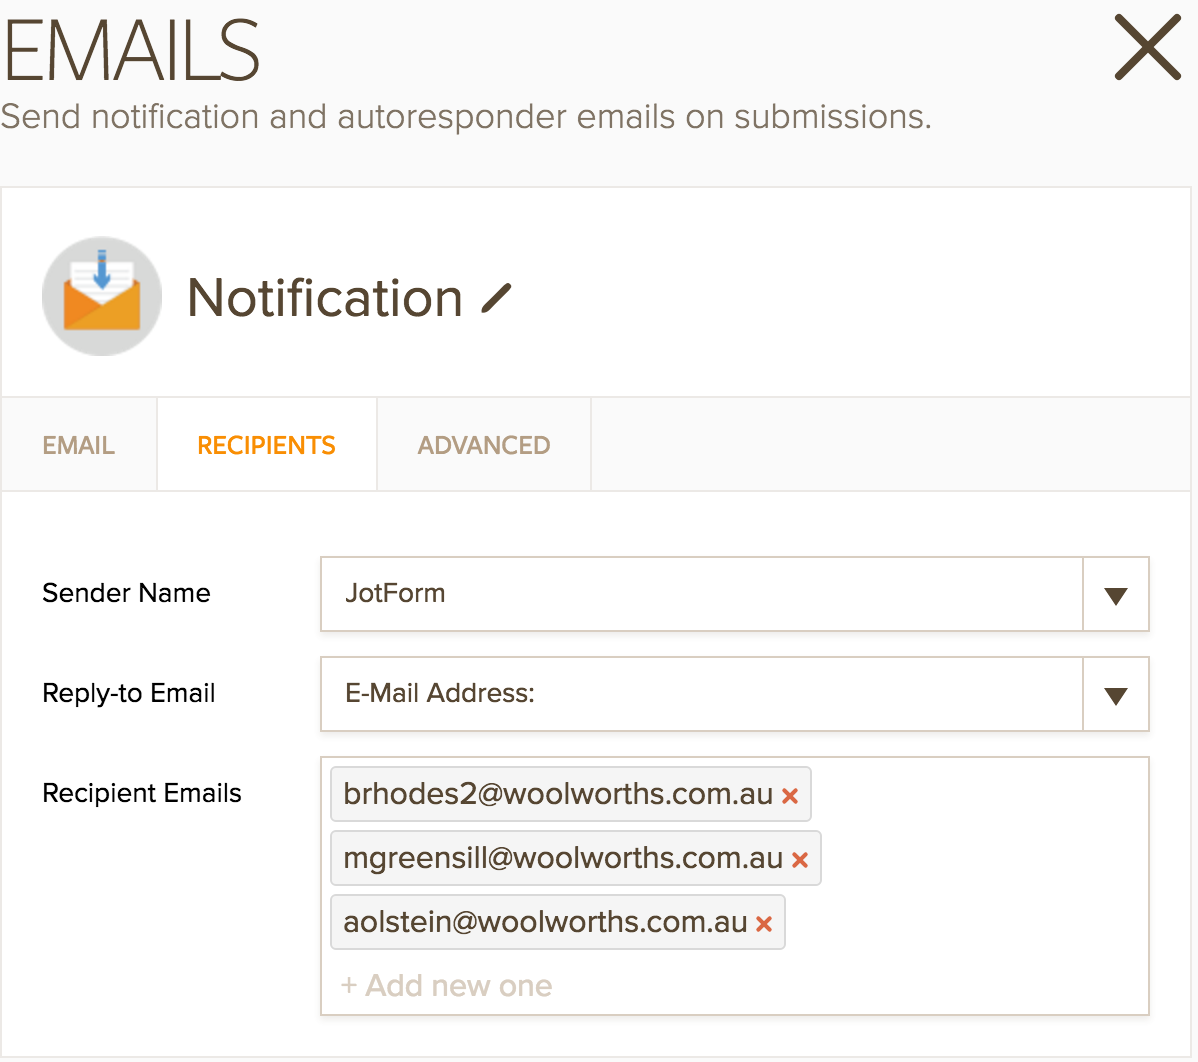Switch to the Email tab
This screenshot has width=1198, height=1062.
(79, 445)
